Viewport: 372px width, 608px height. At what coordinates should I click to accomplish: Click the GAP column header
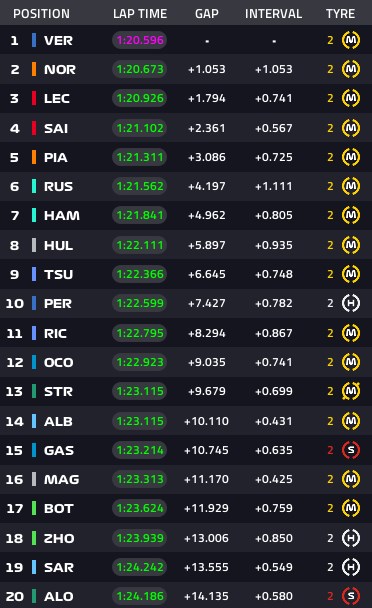click(207, 14)
